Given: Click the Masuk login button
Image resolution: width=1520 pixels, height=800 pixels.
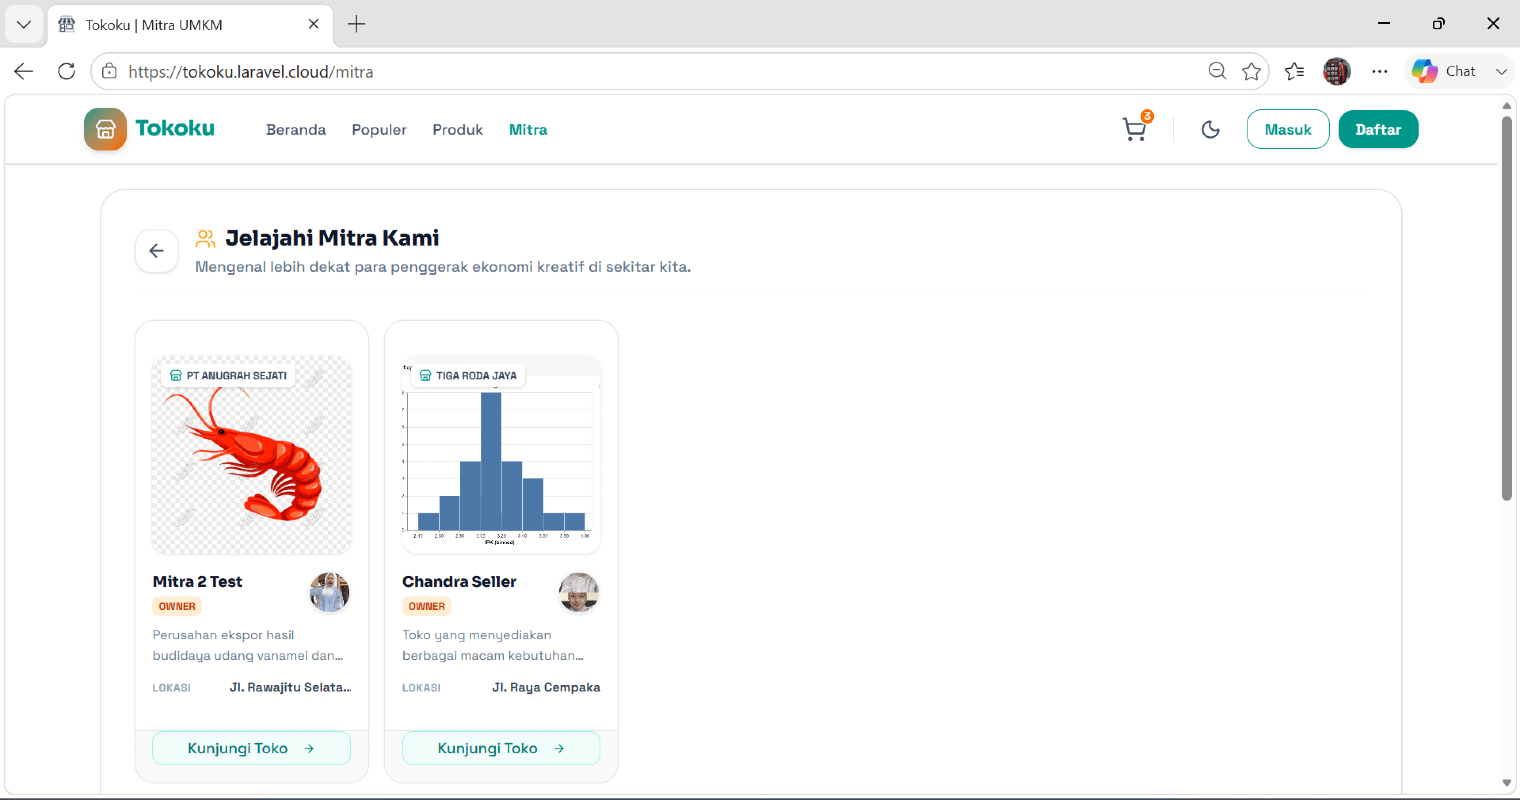Looking at the screenshot, I should pos(1288,129).
